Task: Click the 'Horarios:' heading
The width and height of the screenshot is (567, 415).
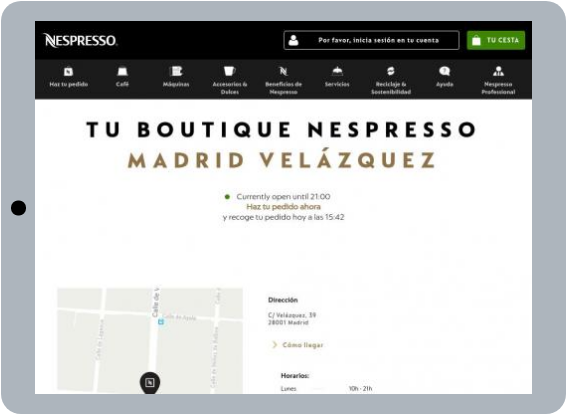Action: coord(295,376)
